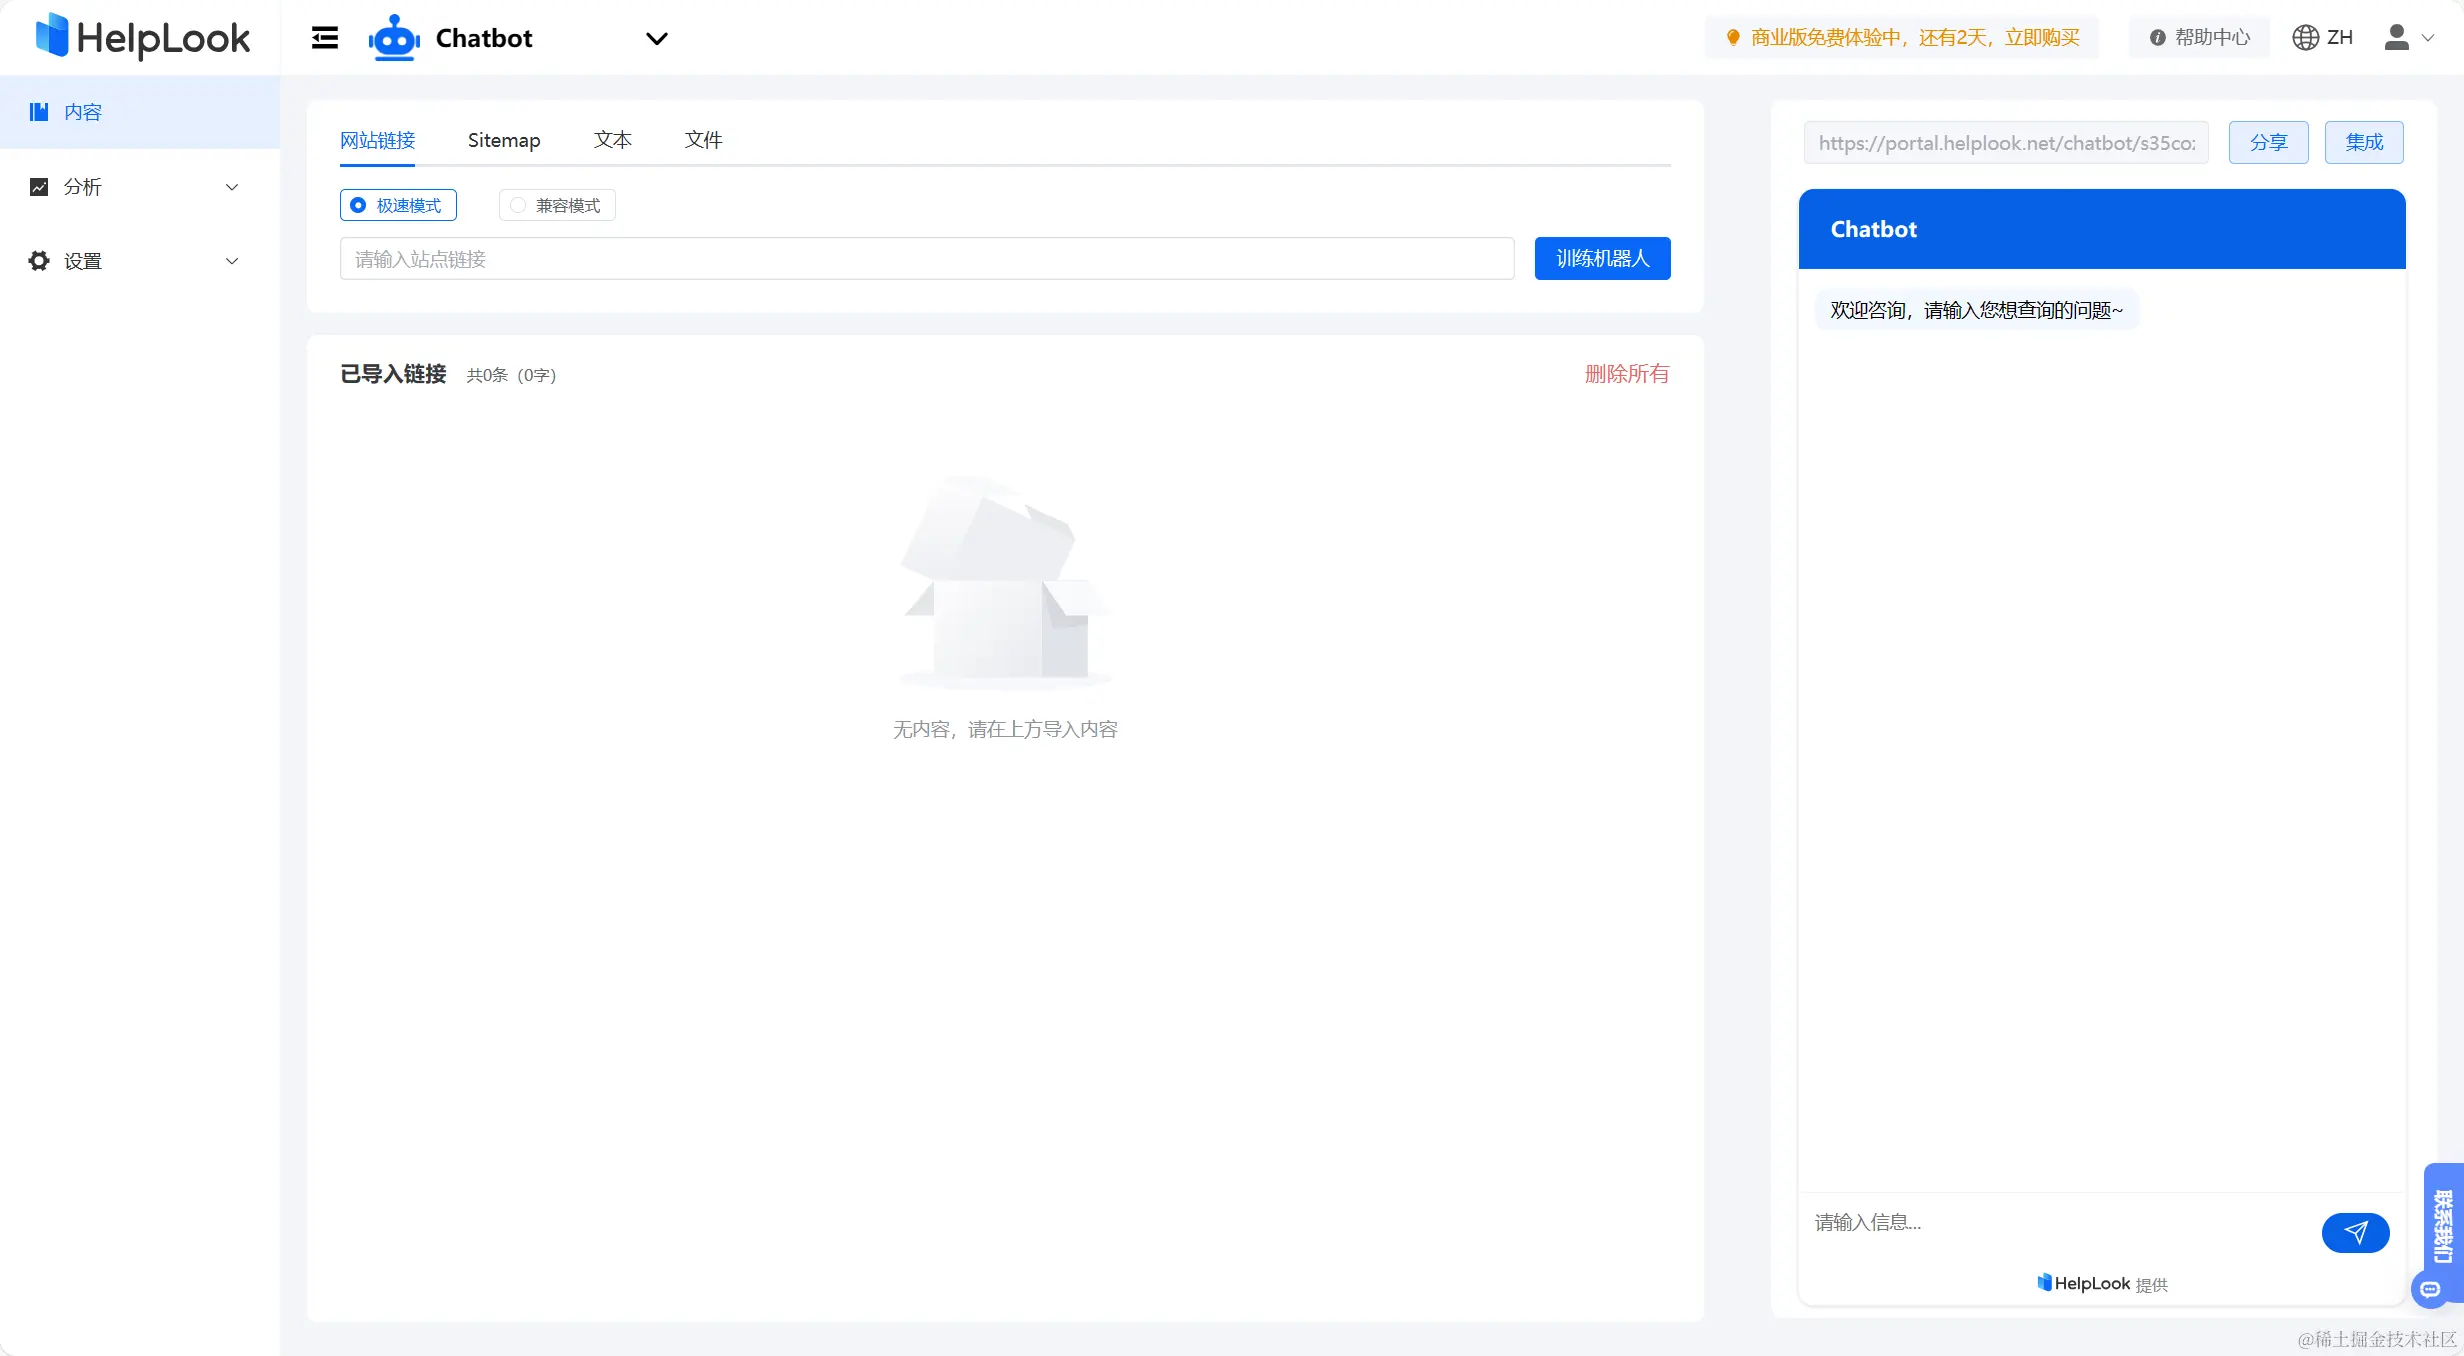Click the Chatbot robot icon

click(394, 38)
